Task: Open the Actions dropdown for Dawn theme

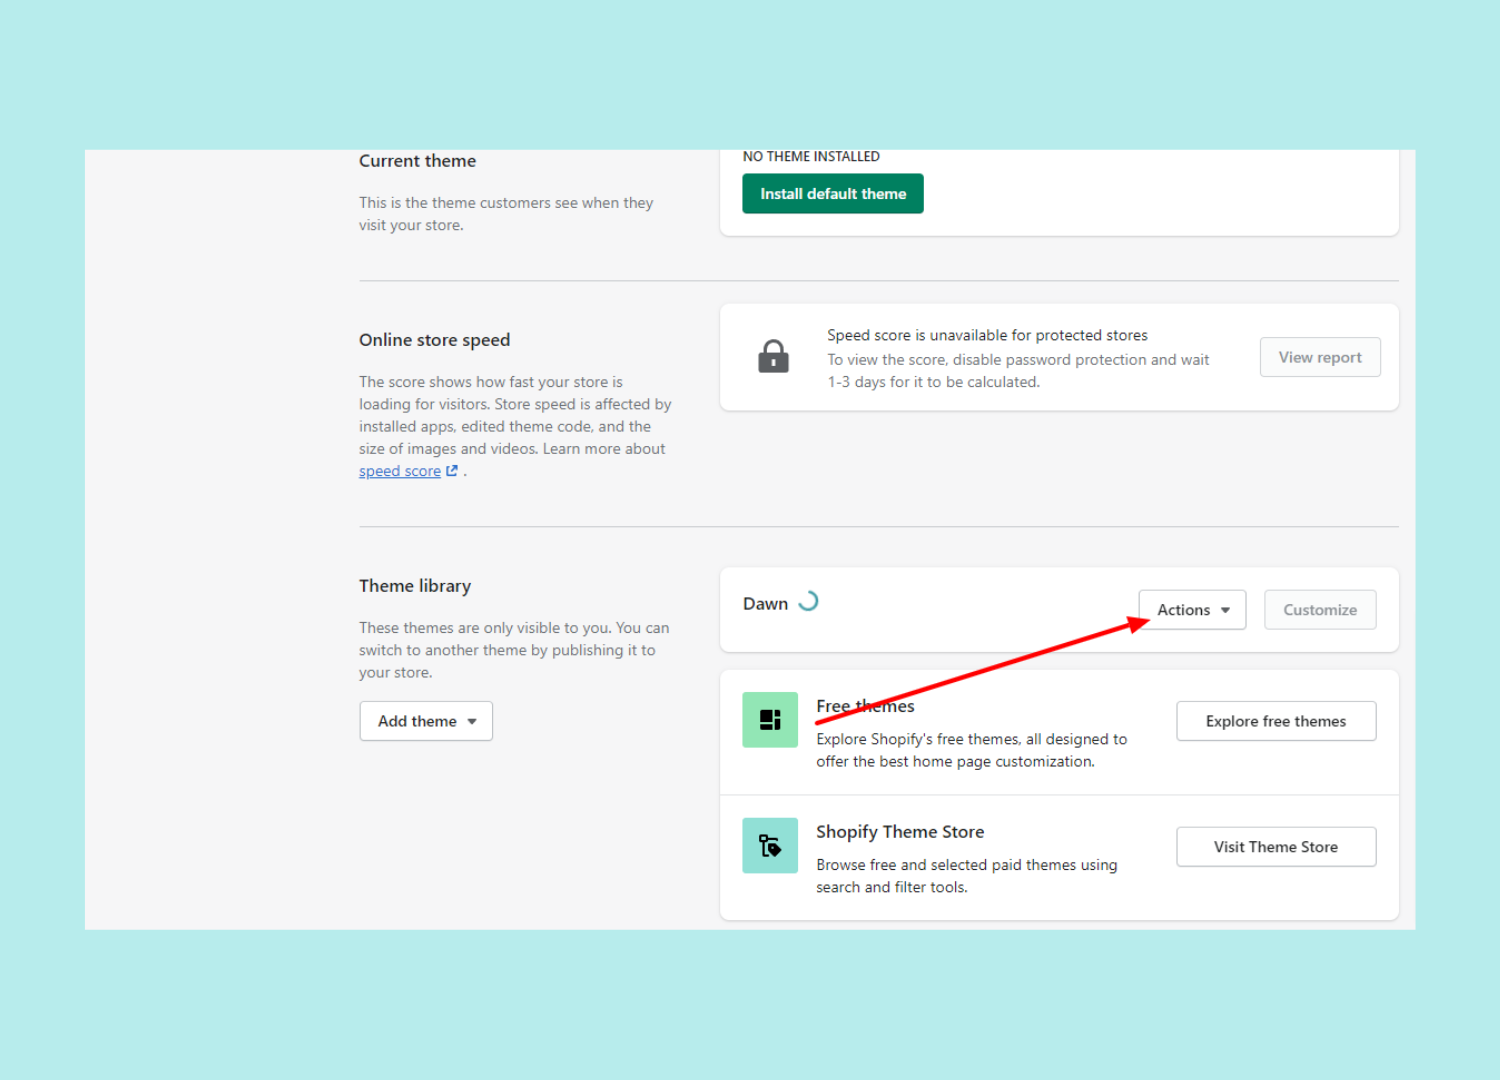Action: (1192, 609)
